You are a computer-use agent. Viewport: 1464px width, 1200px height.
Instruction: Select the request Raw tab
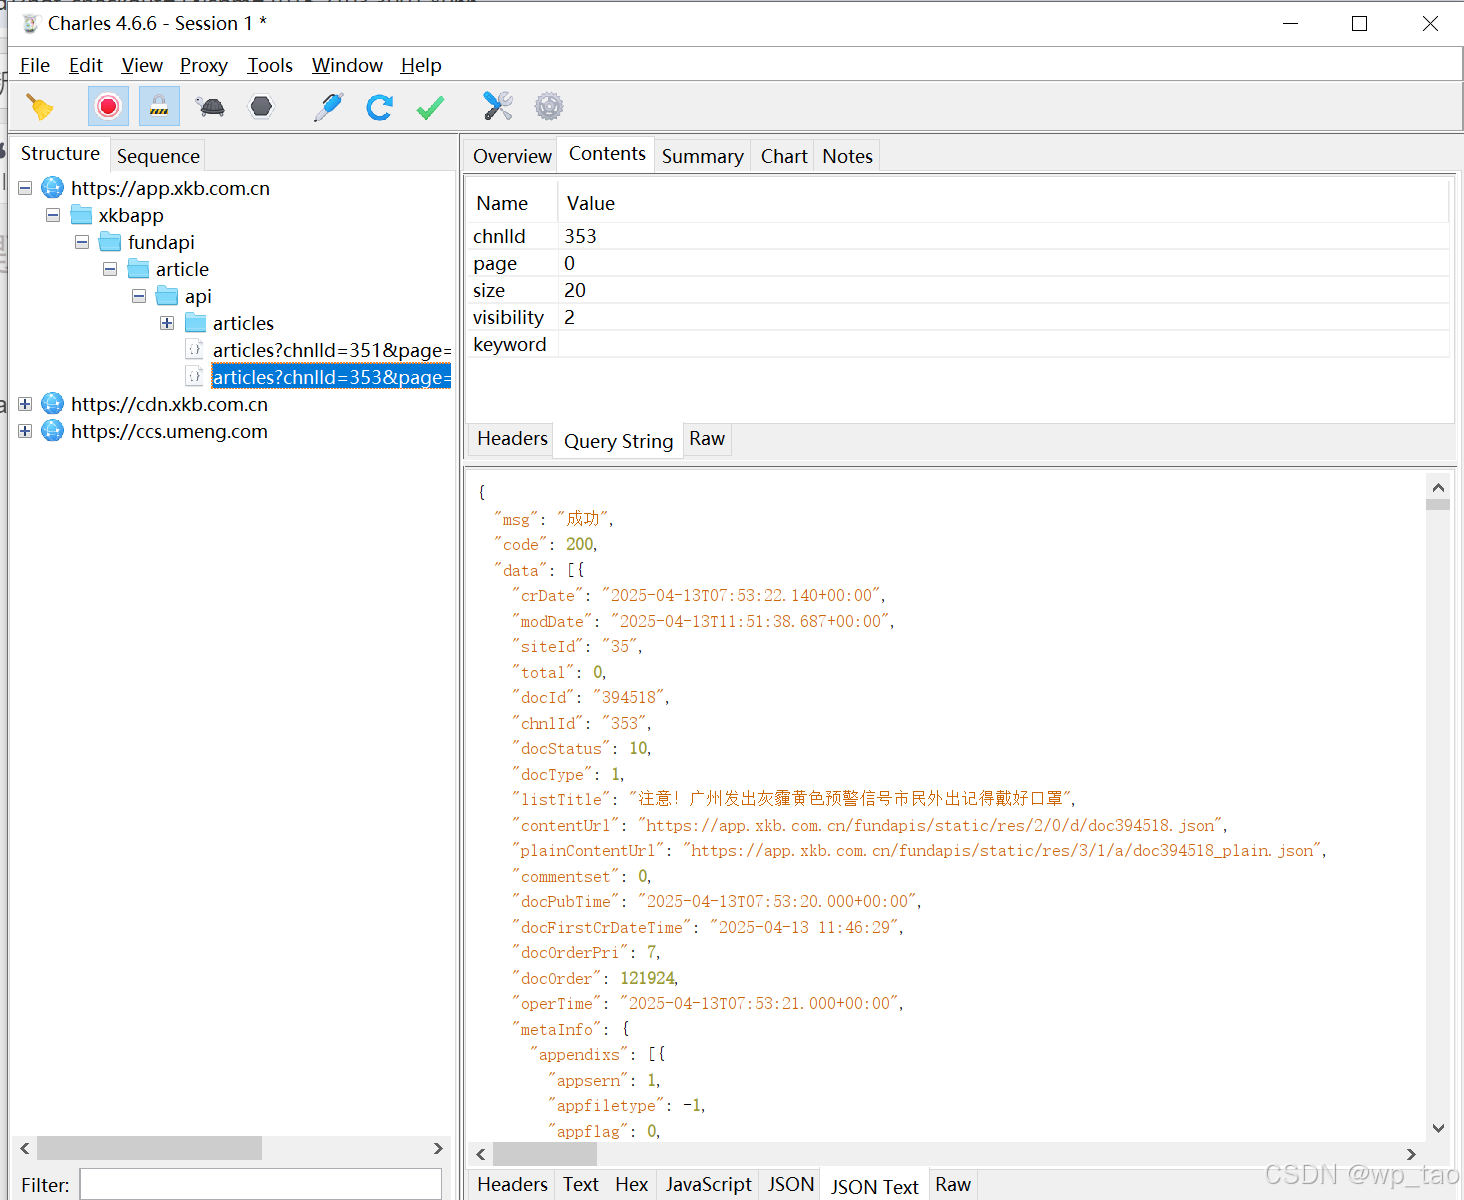pyautogui.click(x=707, y=439)
